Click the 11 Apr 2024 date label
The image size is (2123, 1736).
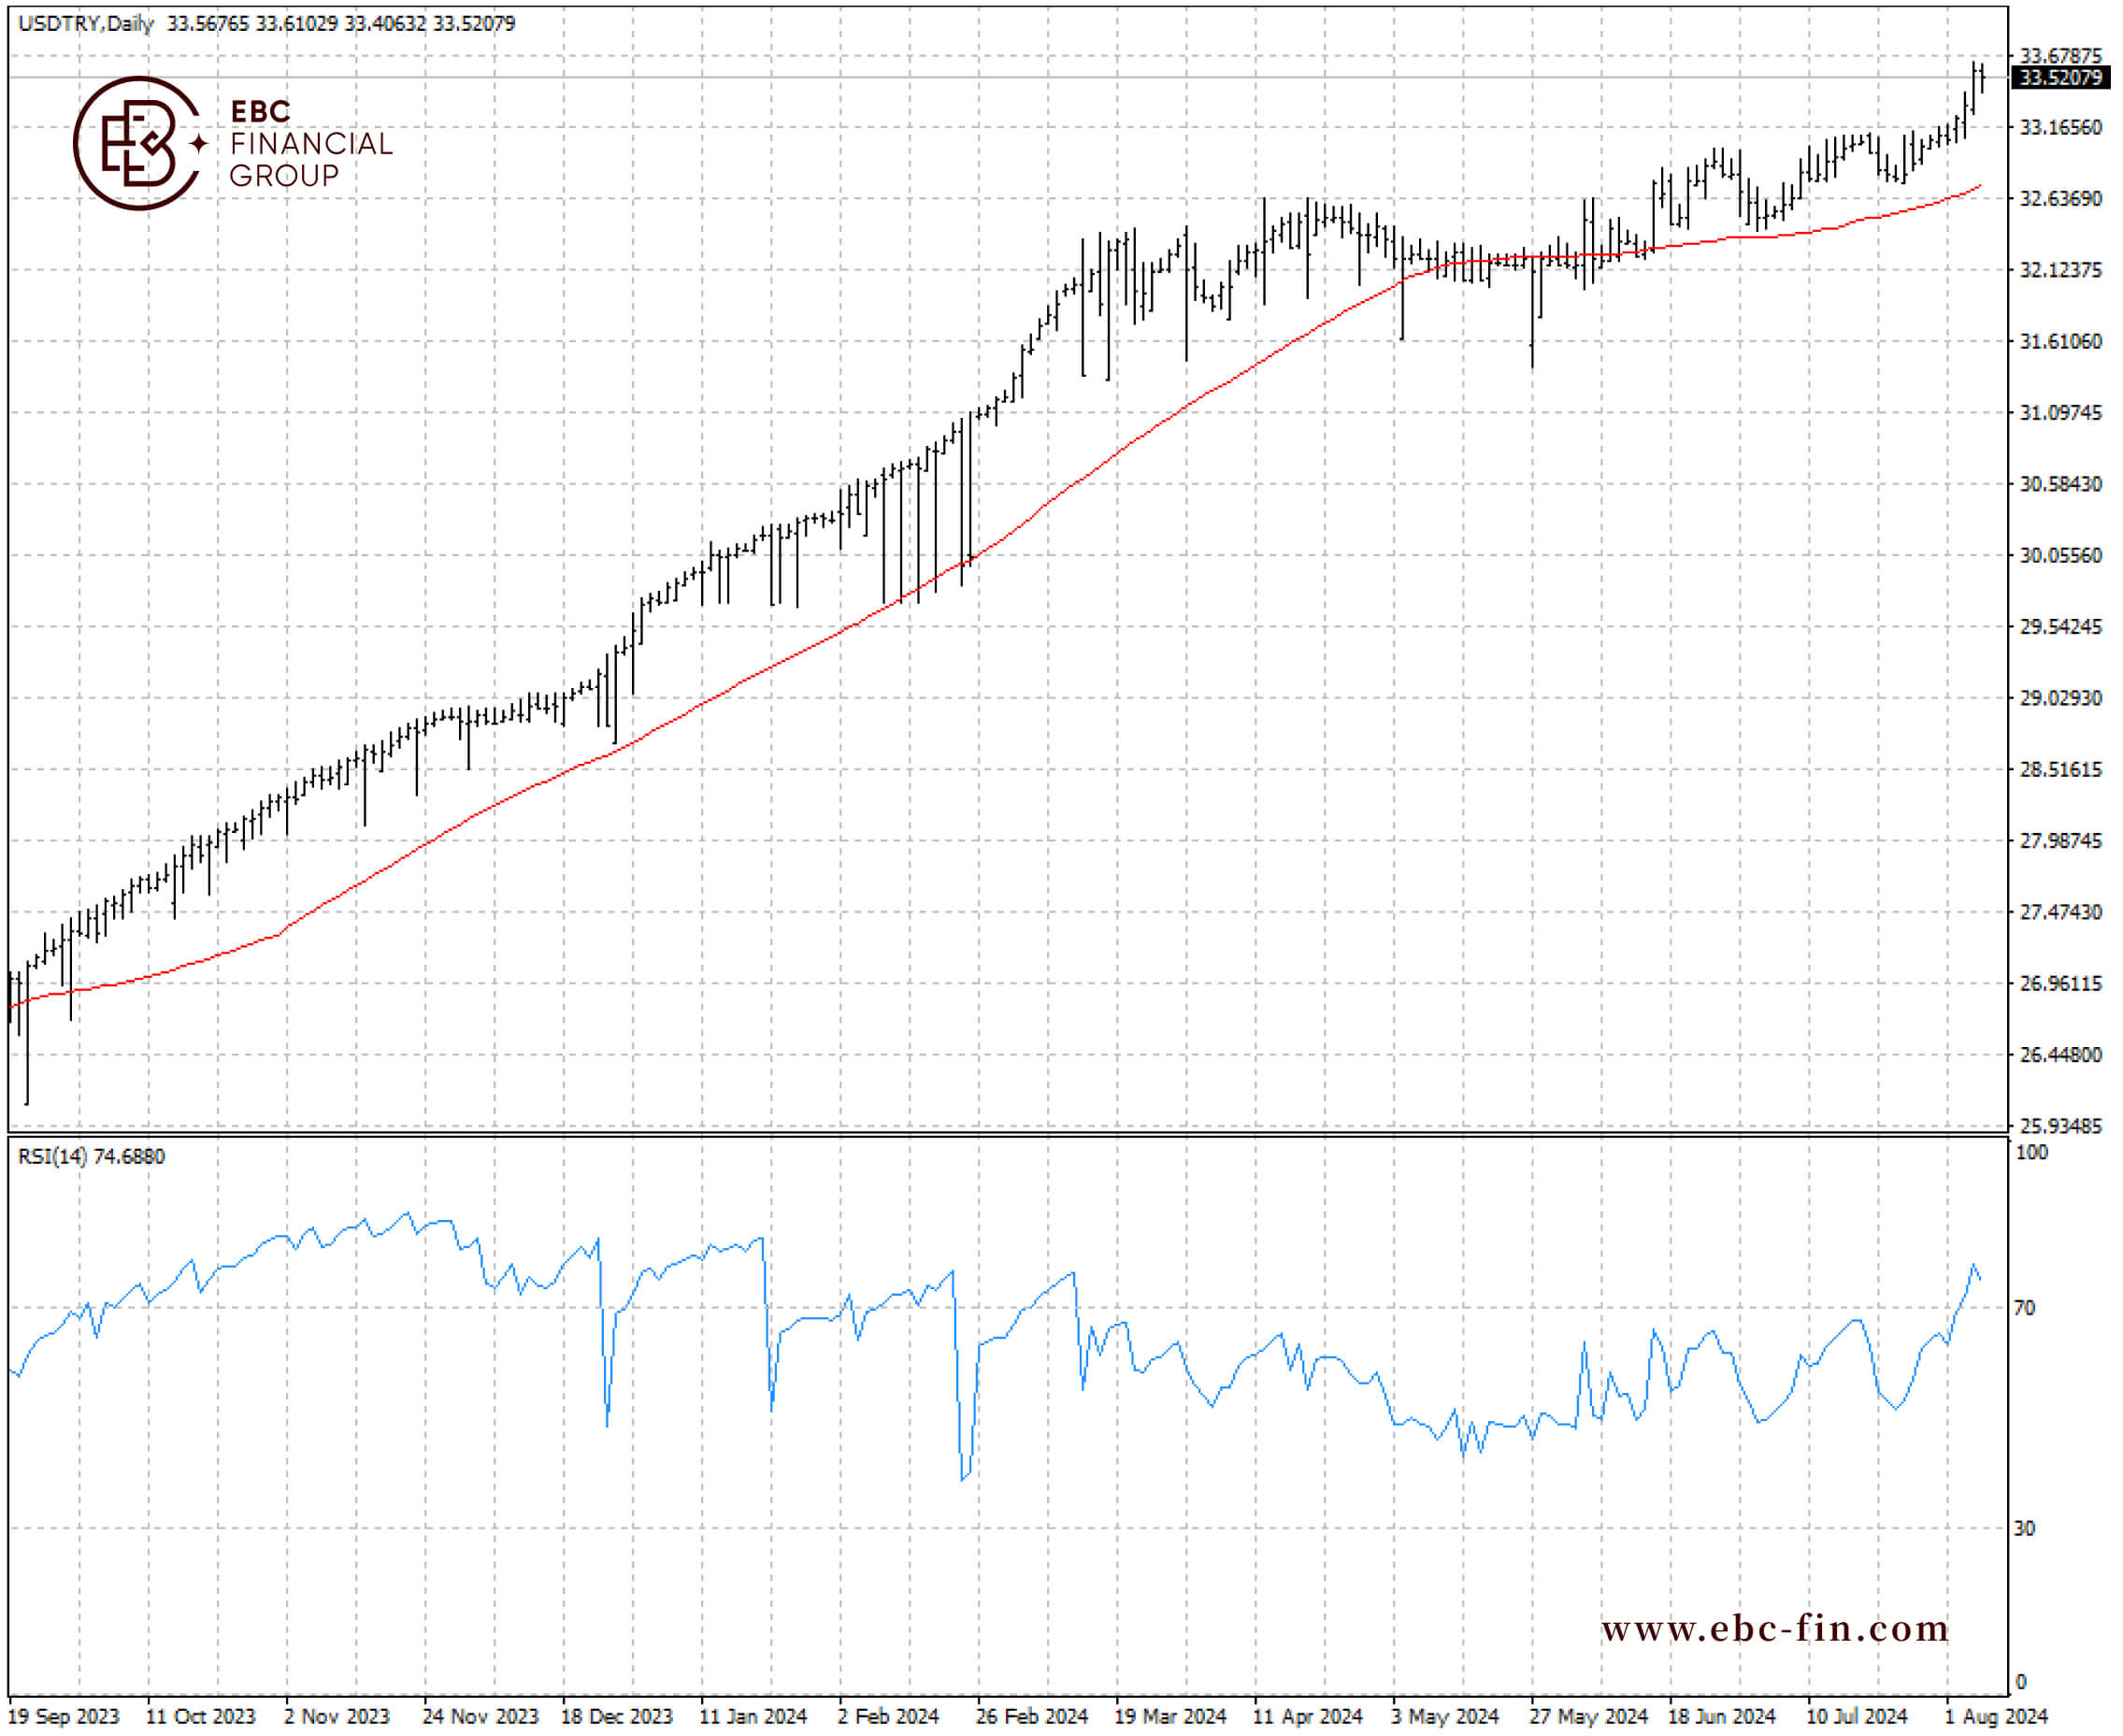[1308, 1716]
